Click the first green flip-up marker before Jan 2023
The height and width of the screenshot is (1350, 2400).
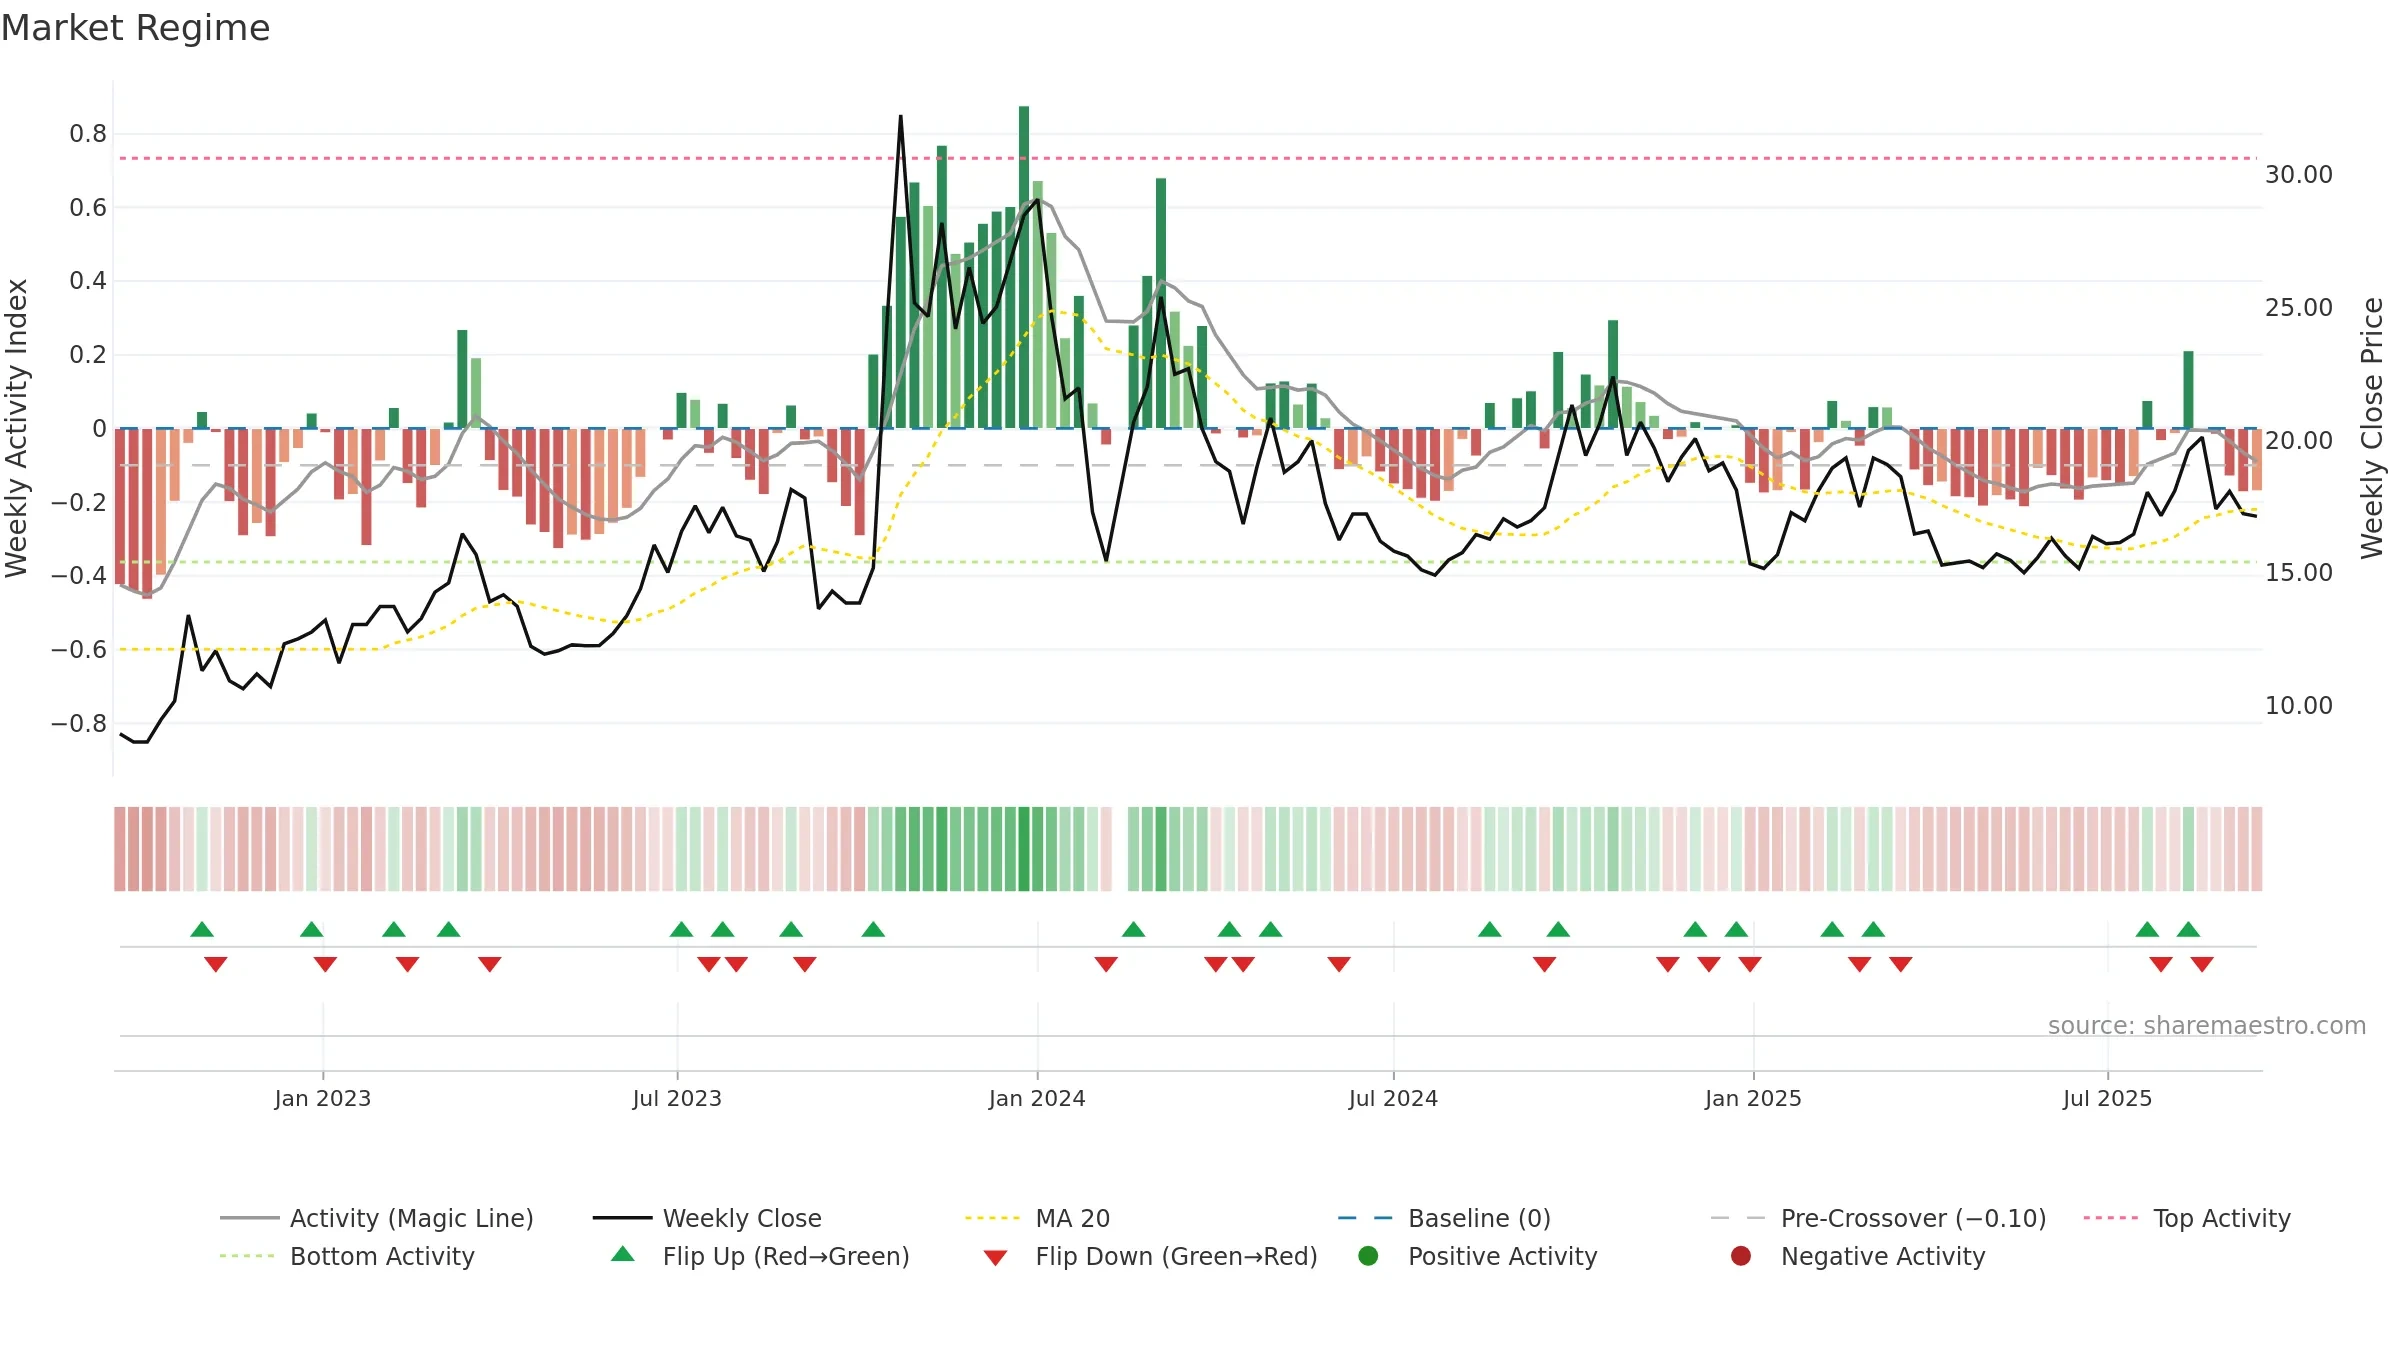point(202,929)
